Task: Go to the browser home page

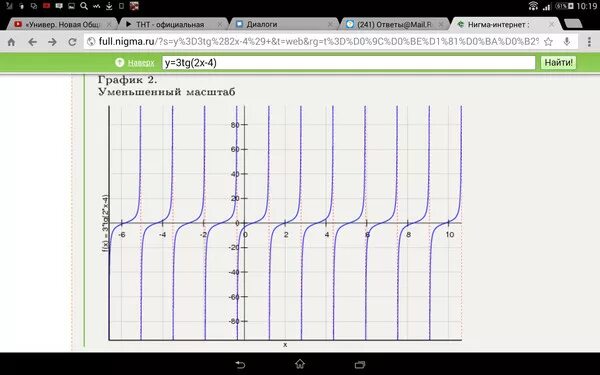Action: (11, 42)
